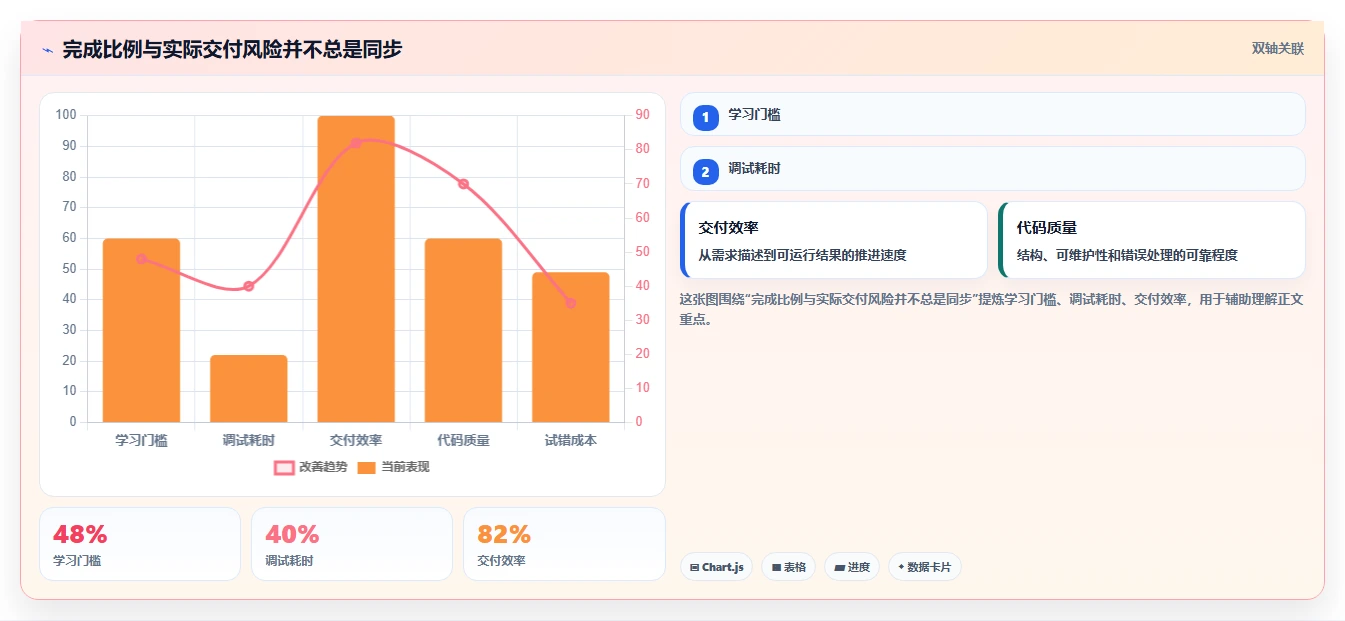
Task: Click the 表格 tag chip
Action: [789, 567]
